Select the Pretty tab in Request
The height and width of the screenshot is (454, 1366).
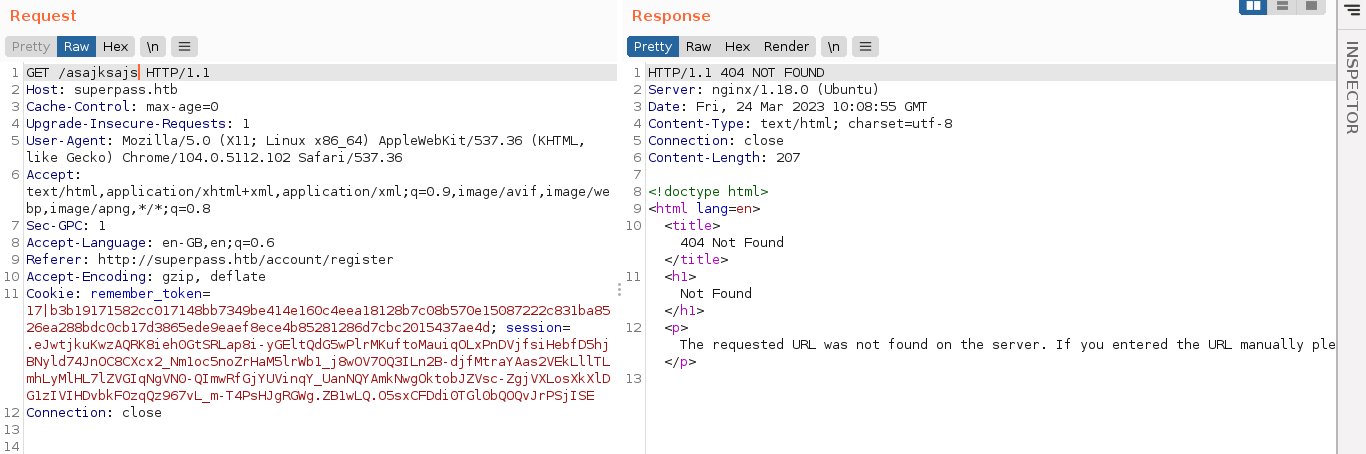(31, 46)
